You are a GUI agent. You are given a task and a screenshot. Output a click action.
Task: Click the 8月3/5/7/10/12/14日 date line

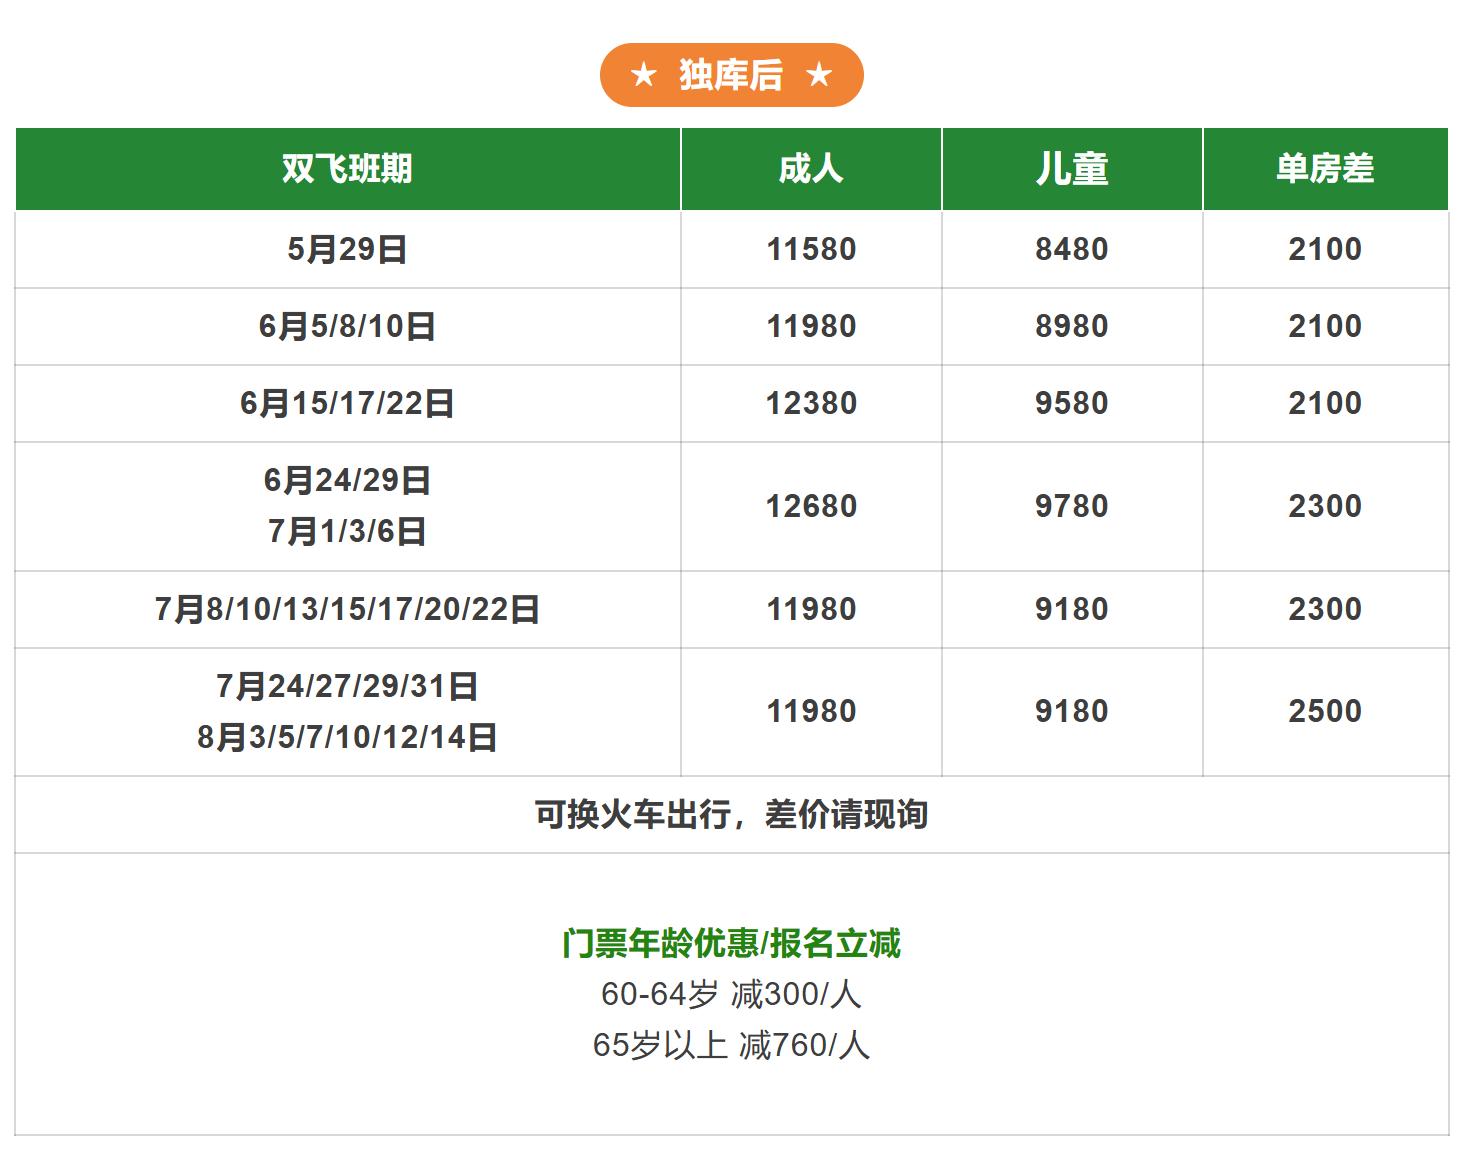(347, 737)
